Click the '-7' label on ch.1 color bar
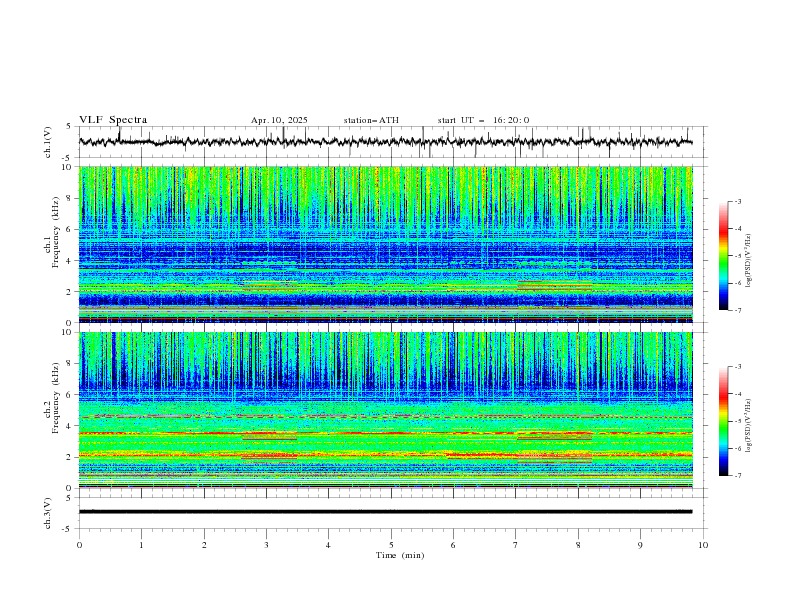792x612 pixels. 737,310
